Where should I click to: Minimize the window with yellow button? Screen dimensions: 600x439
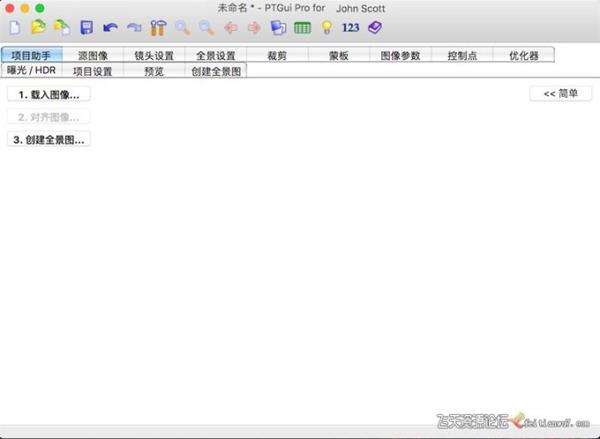click(x=25, y=8)
